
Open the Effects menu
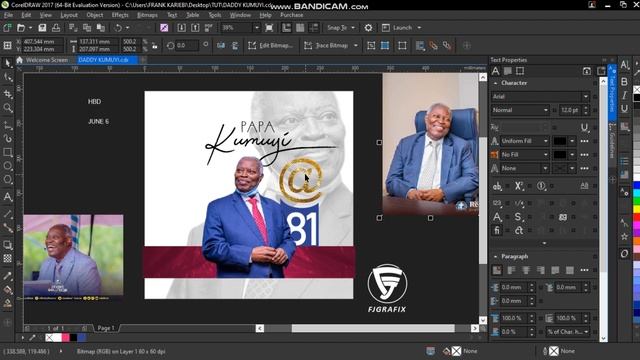(120, 15)
